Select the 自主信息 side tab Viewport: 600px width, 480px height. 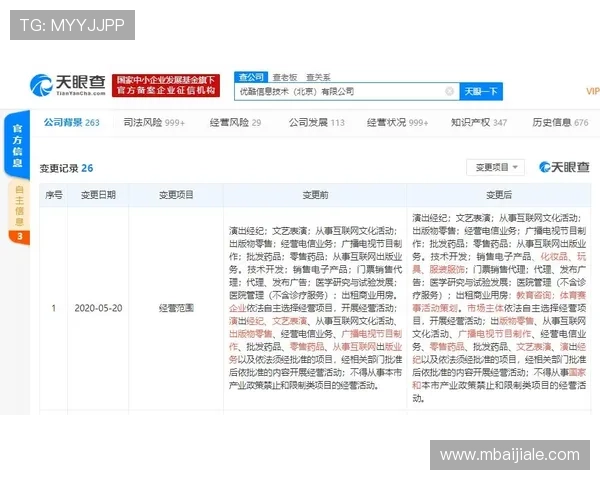(19, 211)
